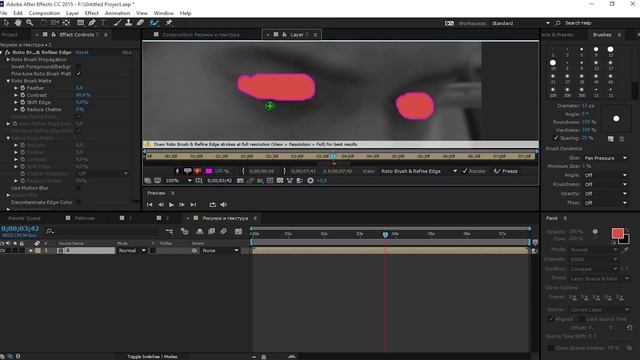Click the red foreground color swatch
The width and height of the screenshot is (640, 360).
tap(618, 233)
